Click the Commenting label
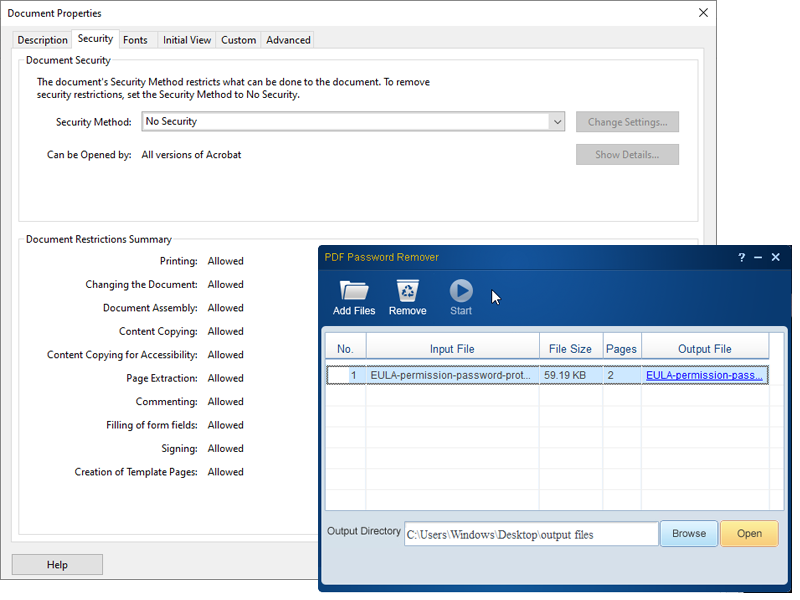800x600 pixels. pyautogui.click(x=166, y=402)
